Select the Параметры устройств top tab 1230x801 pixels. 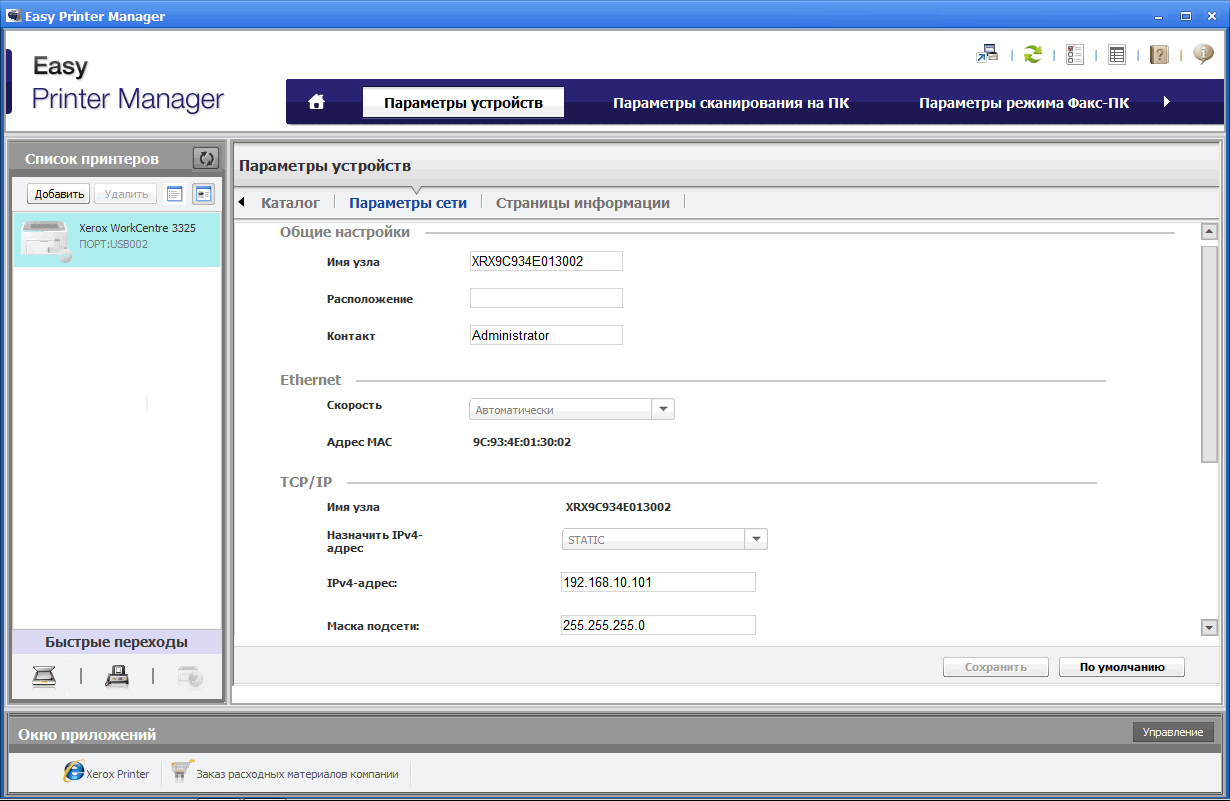point(463,102)
